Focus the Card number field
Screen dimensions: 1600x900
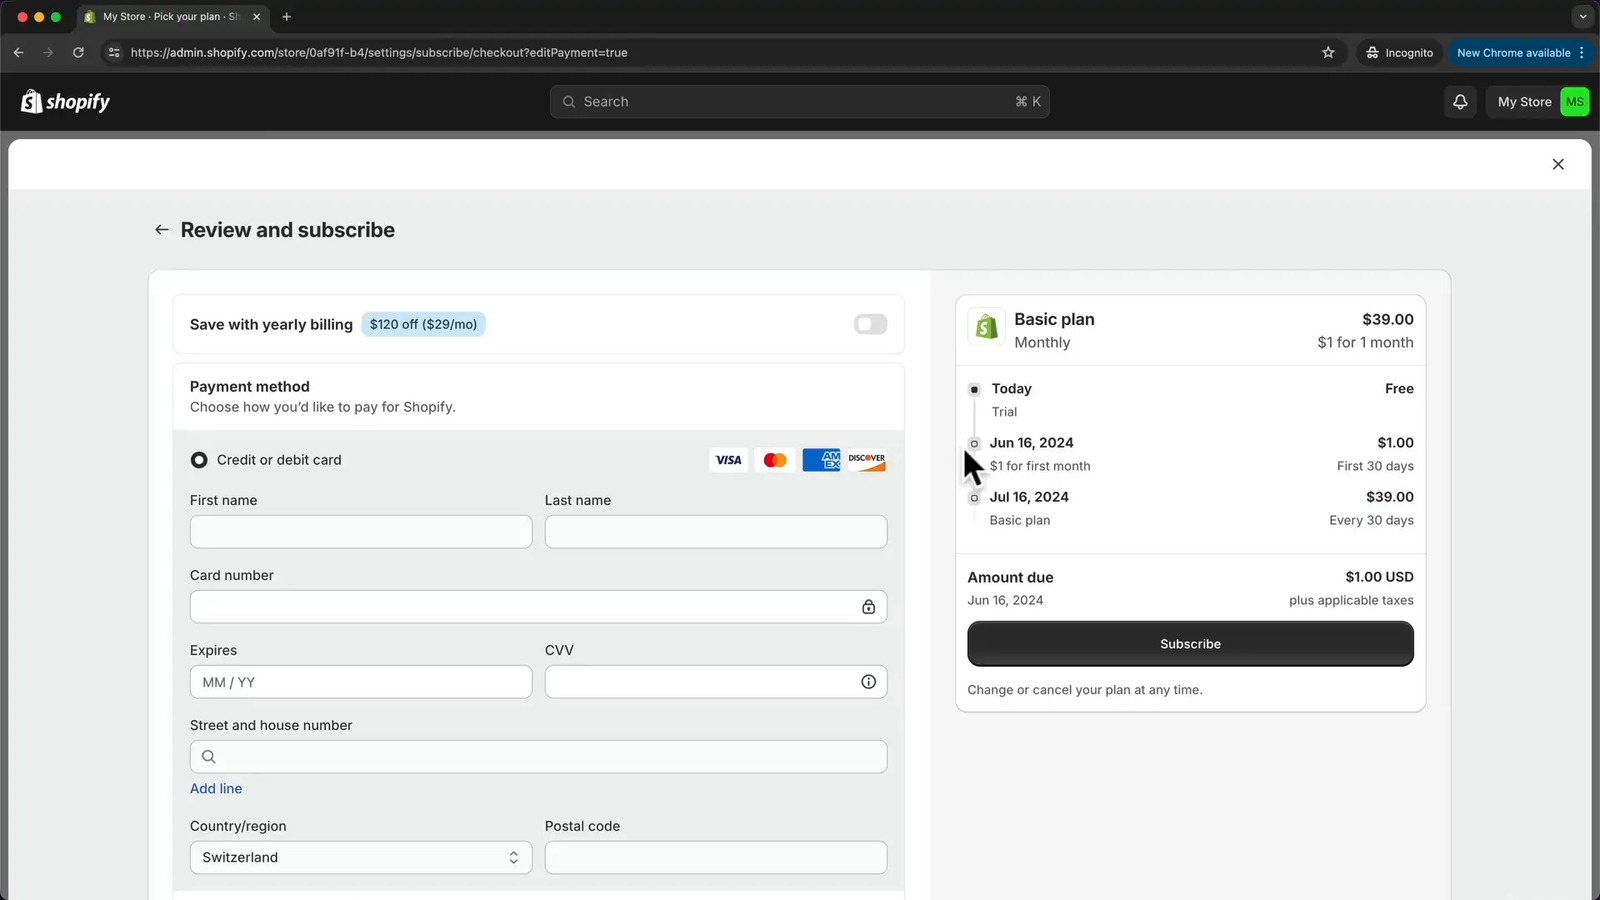click(538, 607)
